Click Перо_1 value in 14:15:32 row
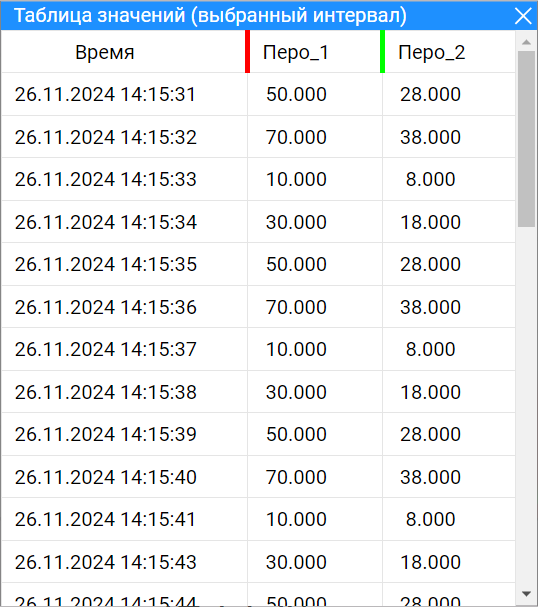Screen dimensions: 538x607 296,137
